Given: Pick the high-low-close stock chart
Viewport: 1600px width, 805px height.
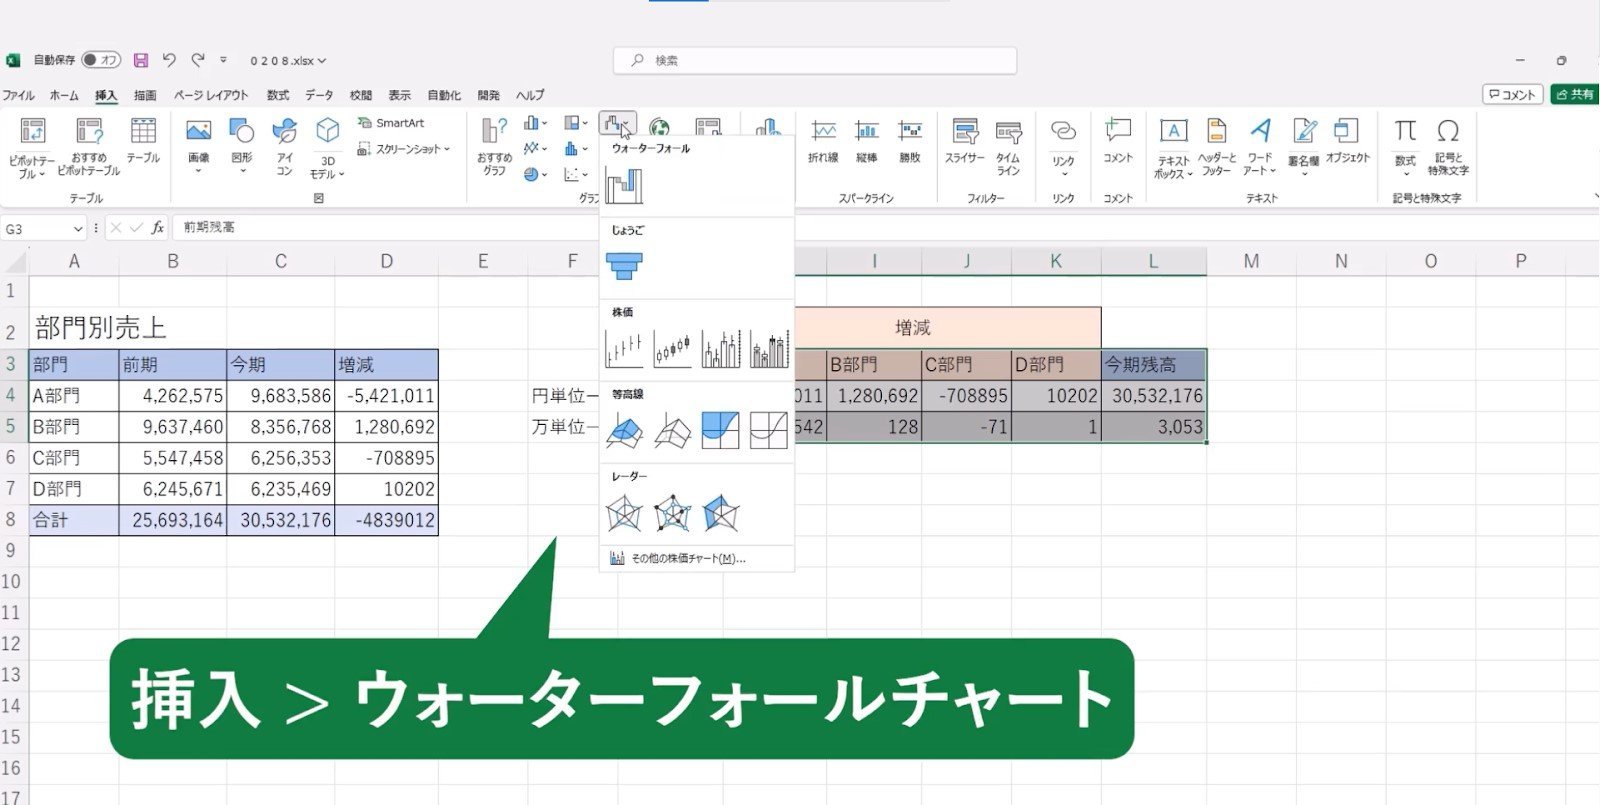Looking at the screenshot, I should coord(624,349).
